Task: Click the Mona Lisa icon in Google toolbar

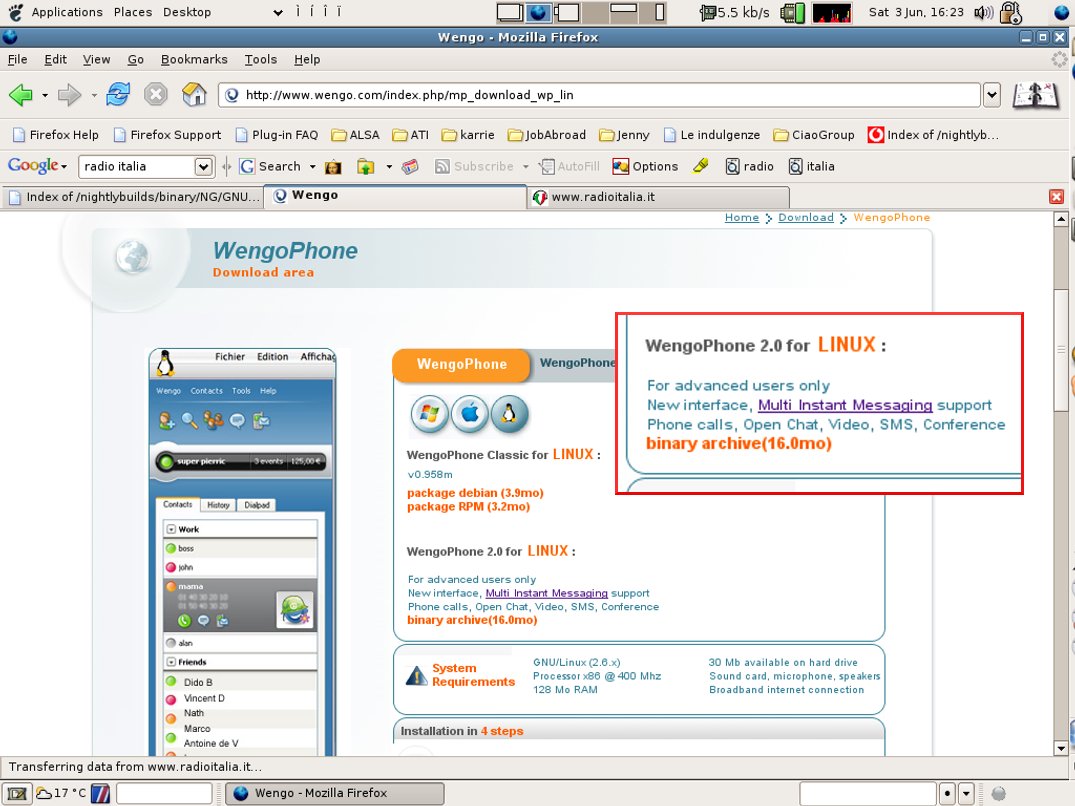Action: pyautogui.click(x=333, y=167)
